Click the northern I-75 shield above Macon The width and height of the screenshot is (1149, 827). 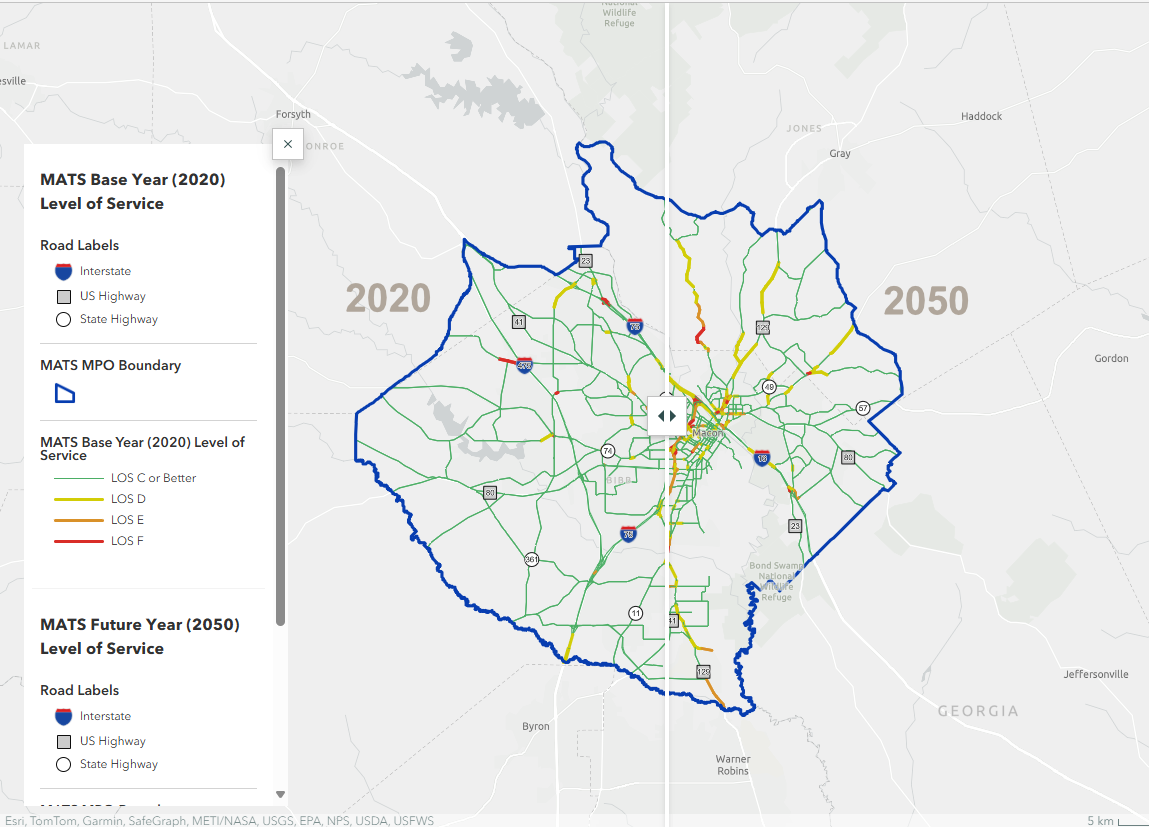pos(635,325)
